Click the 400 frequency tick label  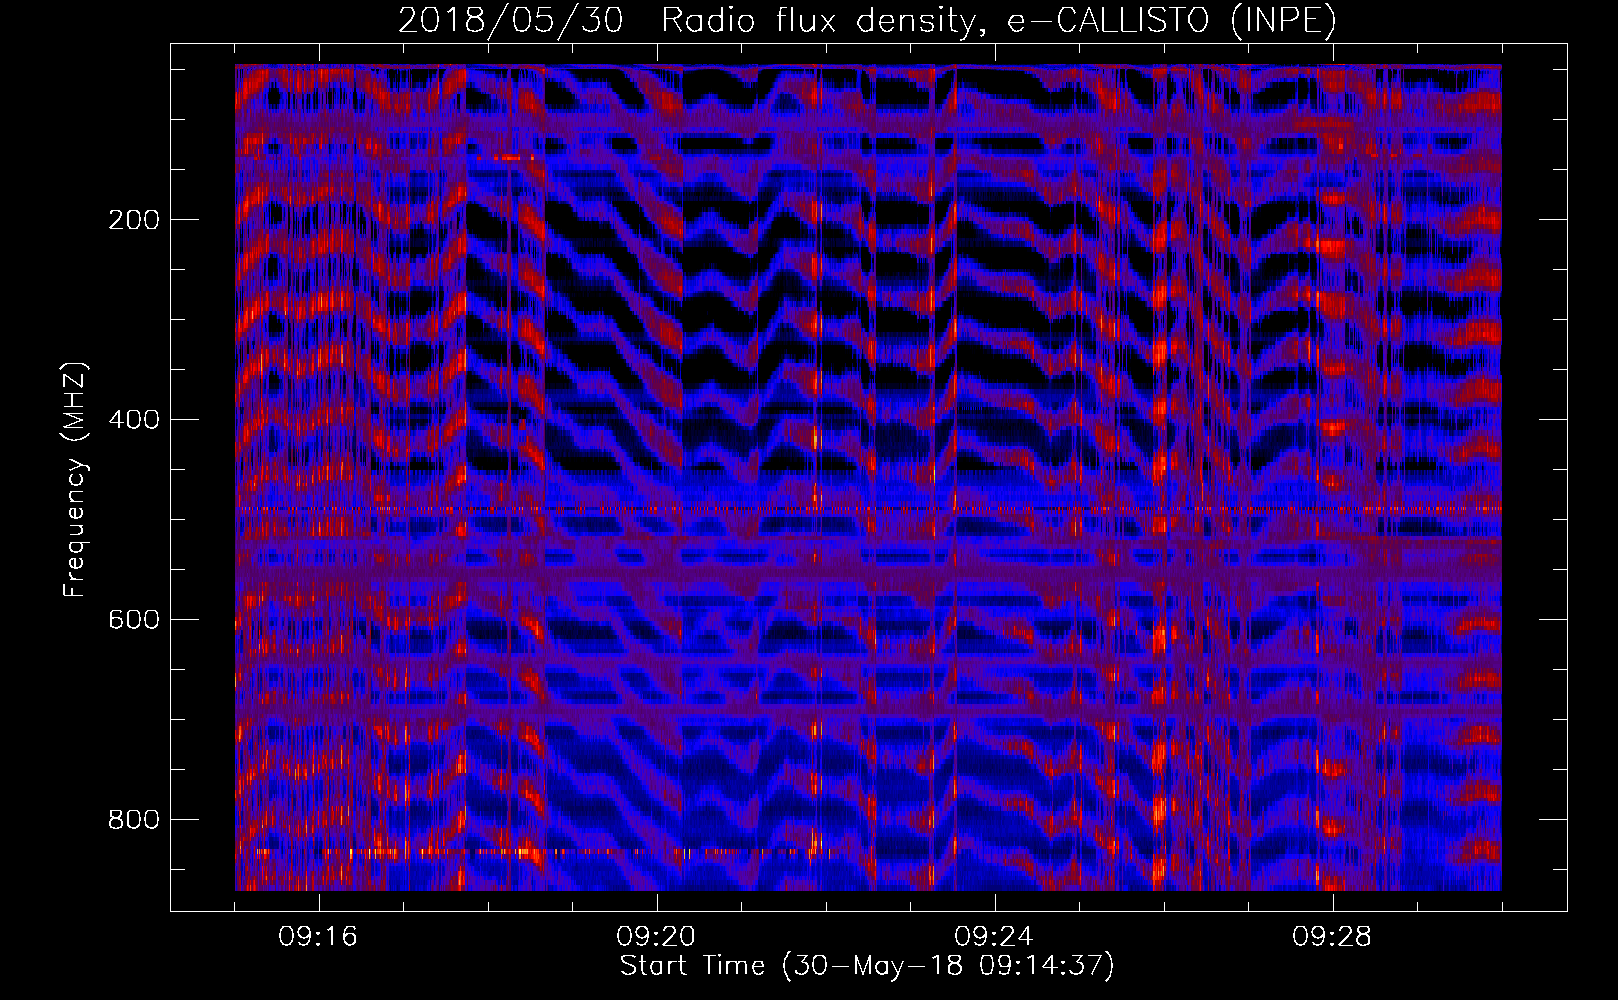(134, 420)
